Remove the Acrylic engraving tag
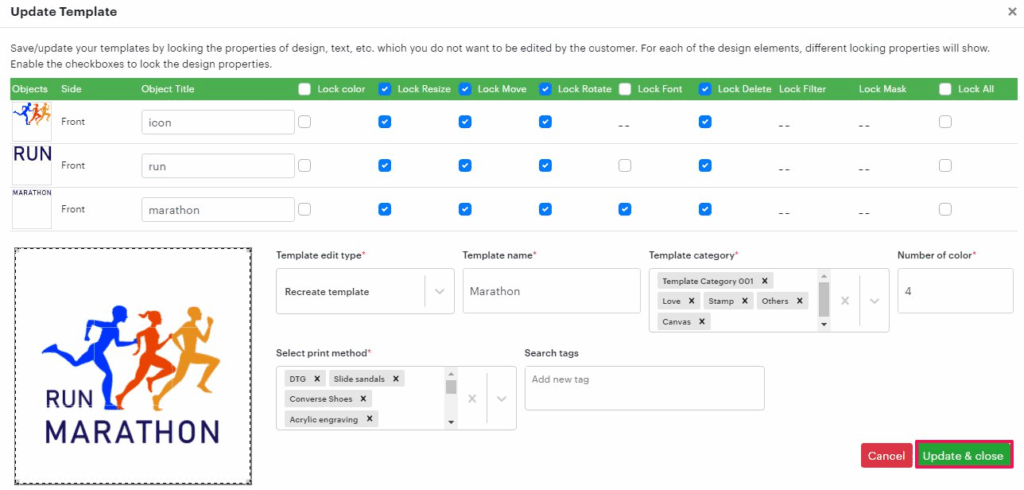This screenshot has width=1024, height=490. pos(369,419)
